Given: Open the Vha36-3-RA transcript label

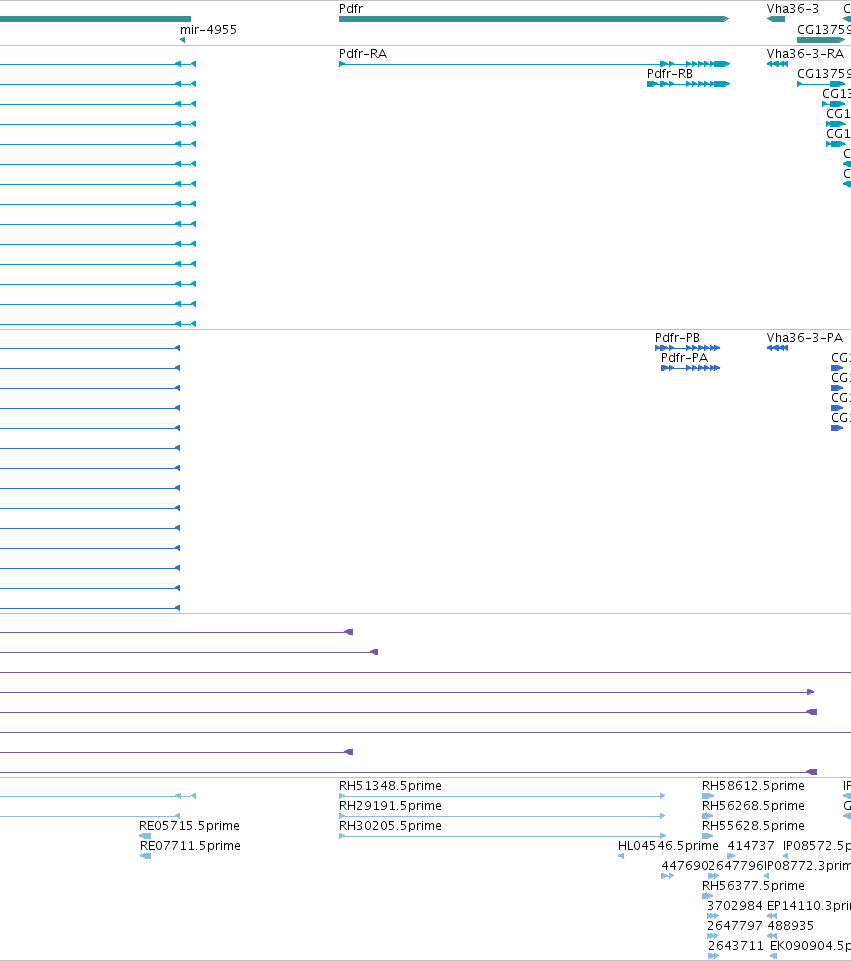Looking at the screenshot, I should pyautogui.click(x=805, y=53).
